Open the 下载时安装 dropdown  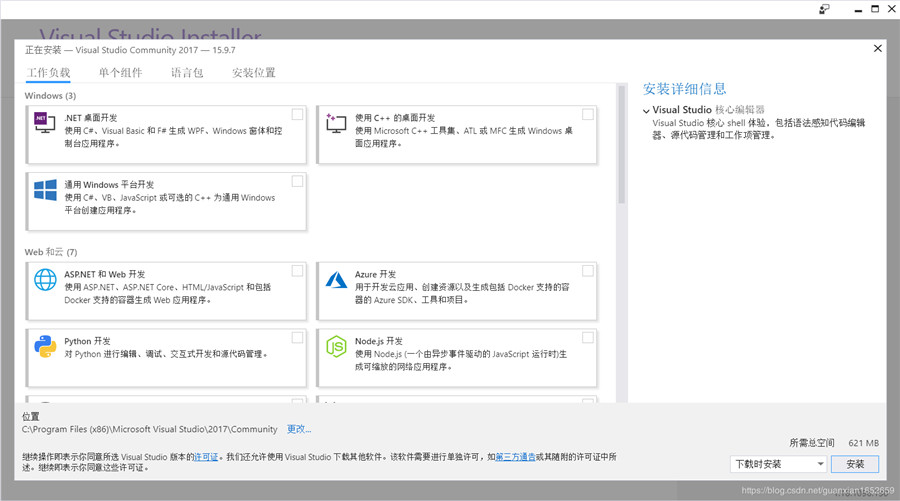coord(779,464)
